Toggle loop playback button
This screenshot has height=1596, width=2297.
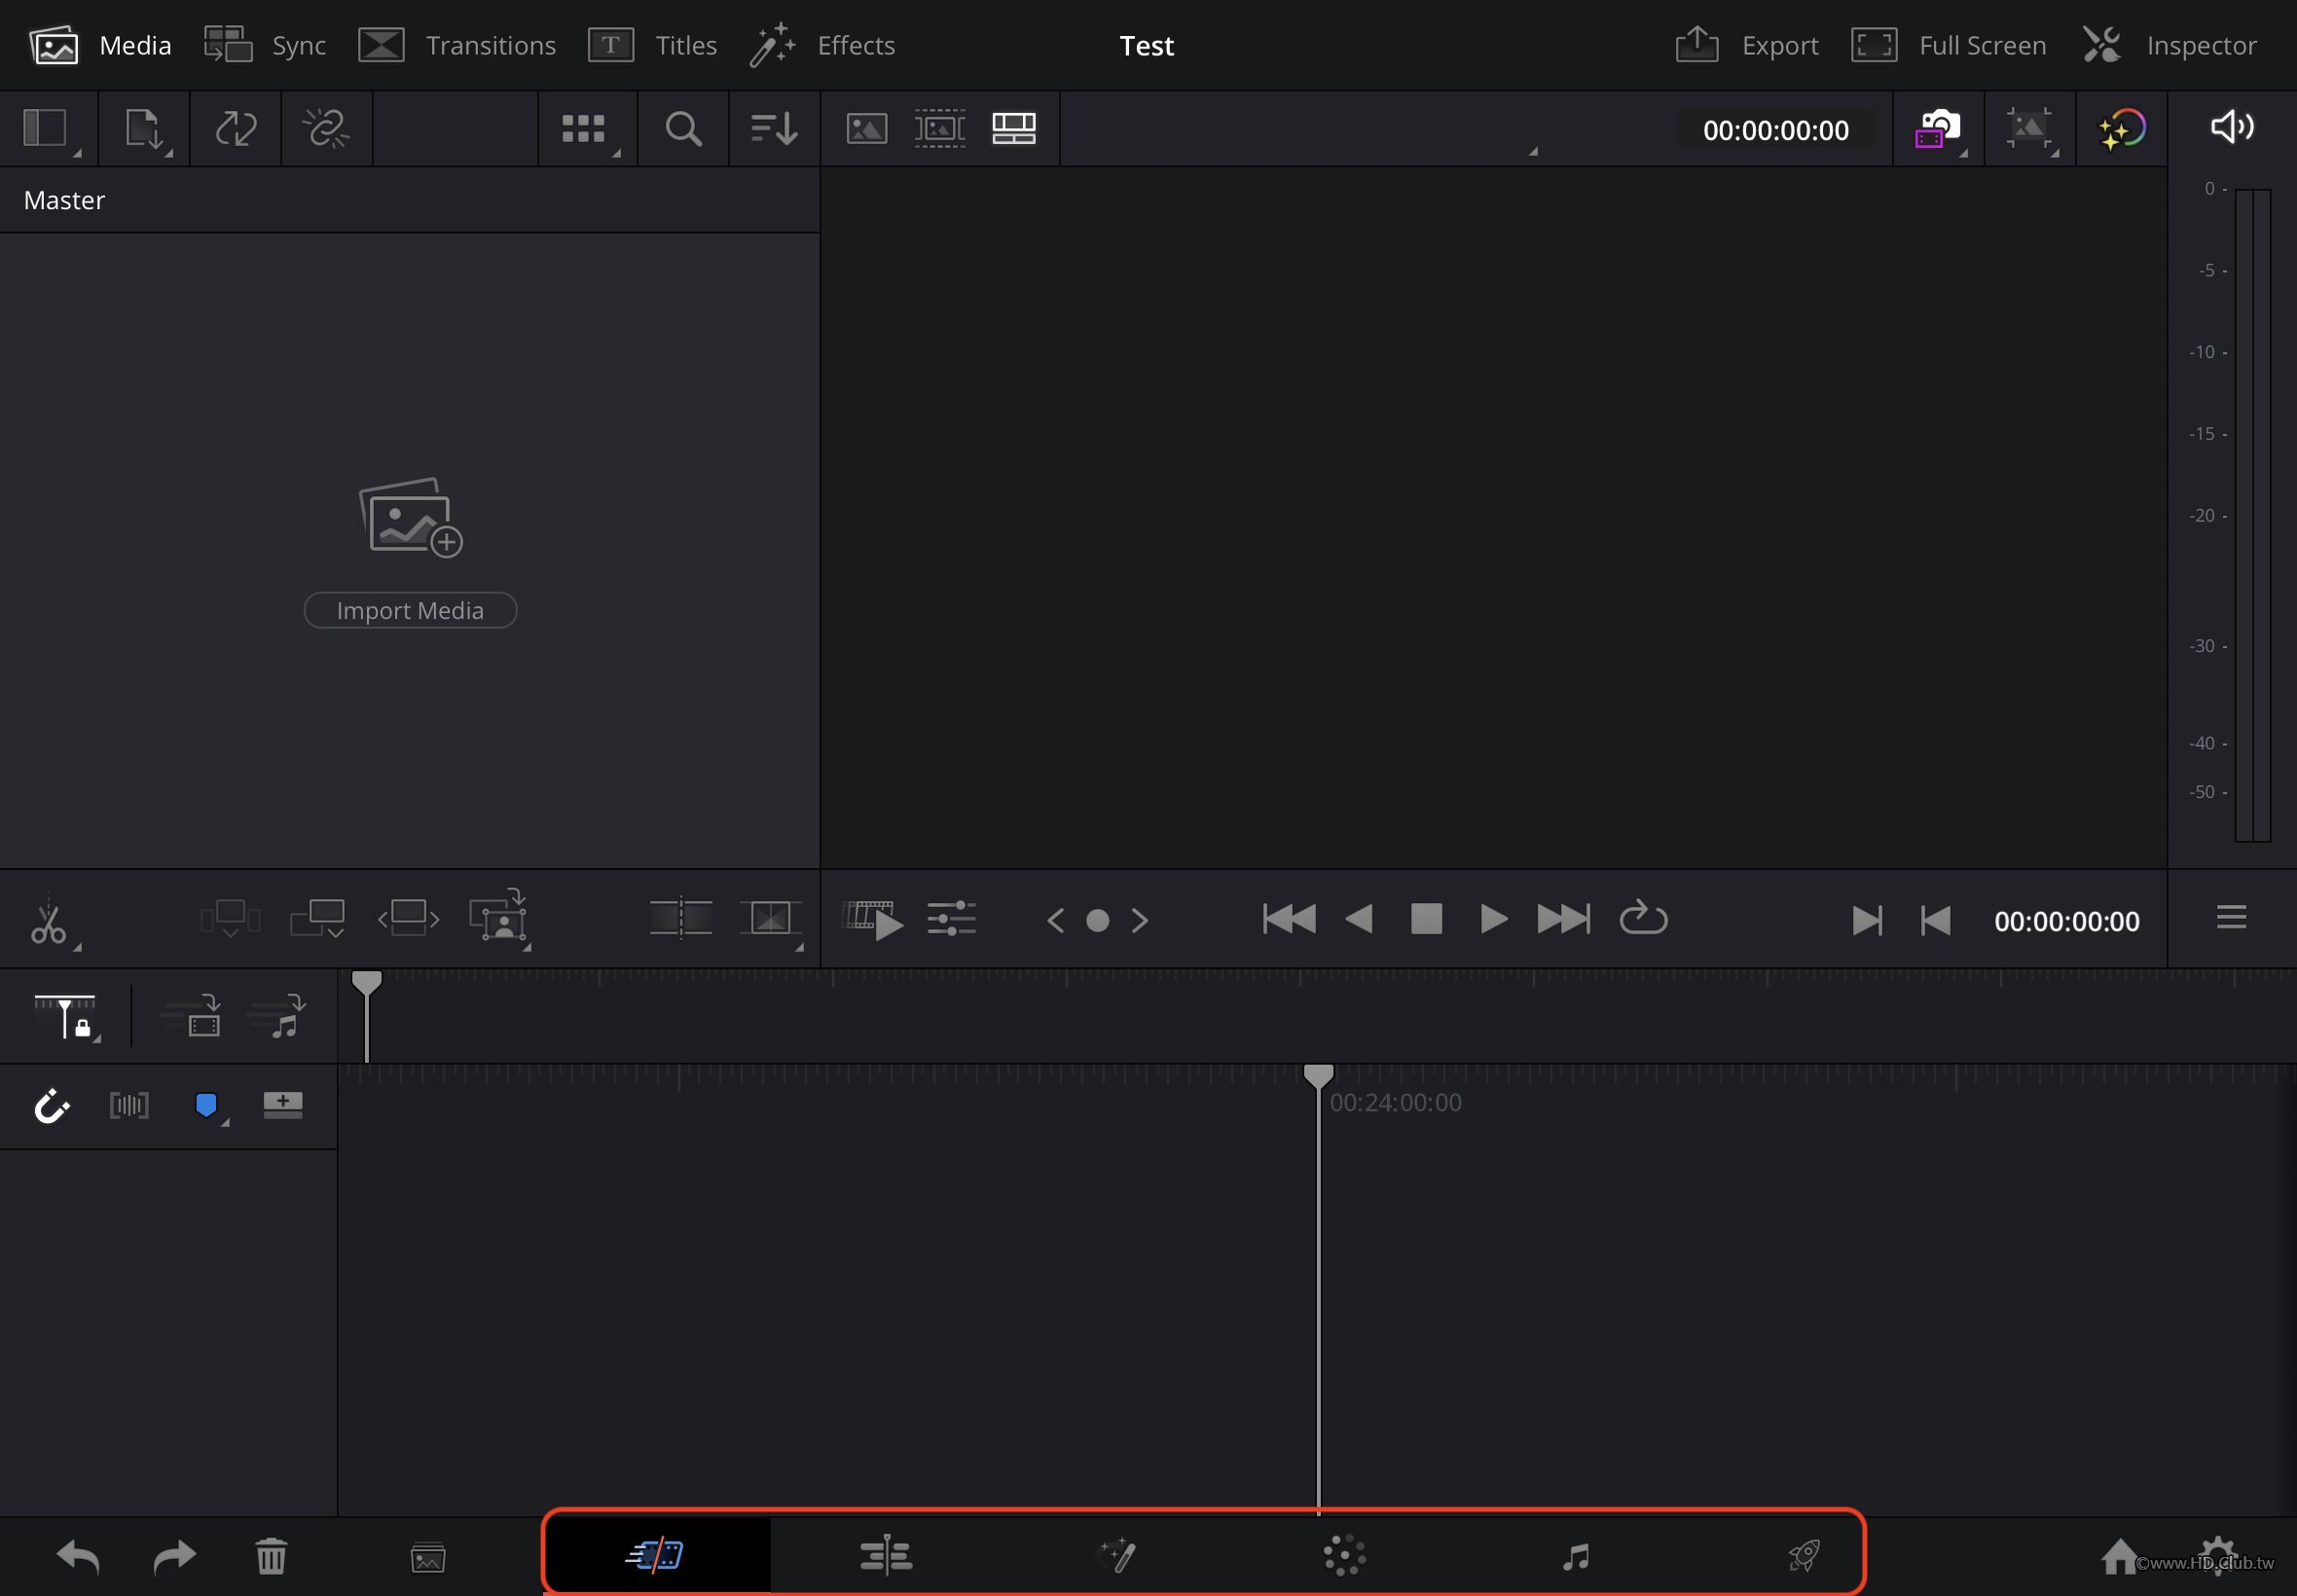click(x=1643, y=919)
